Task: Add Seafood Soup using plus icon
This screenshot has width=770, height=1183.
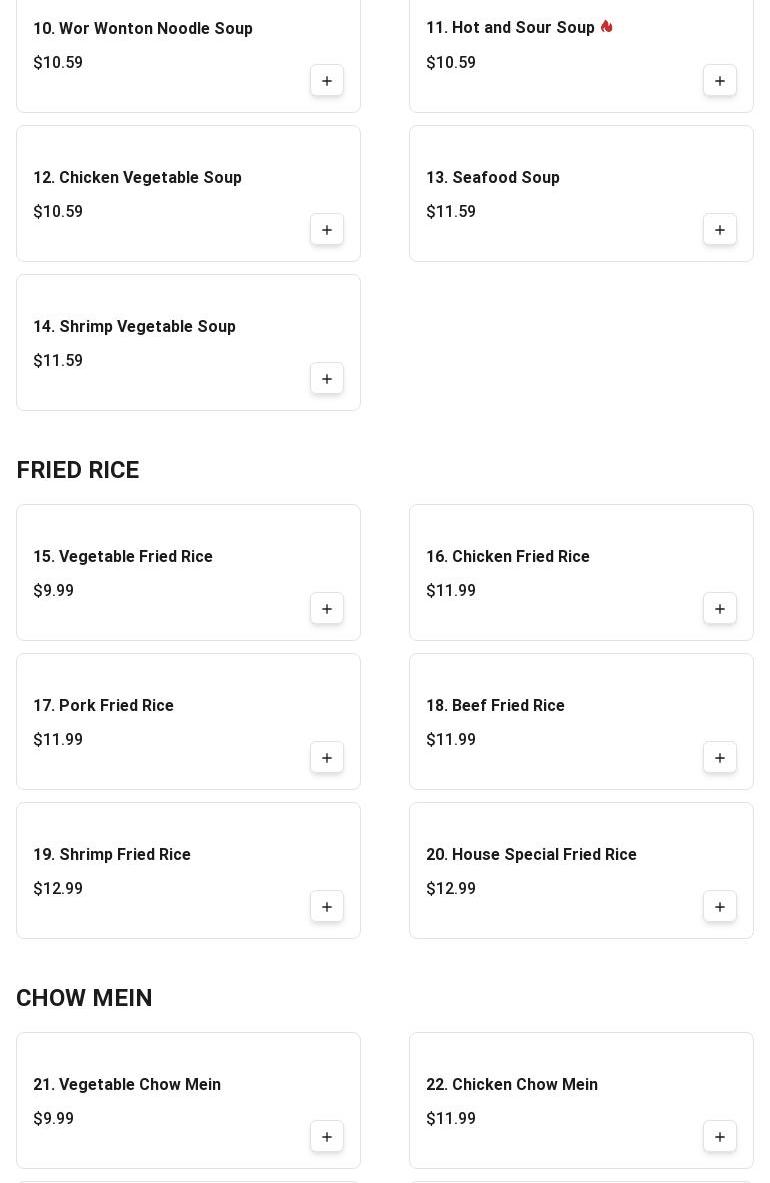Action: [720, 230]
